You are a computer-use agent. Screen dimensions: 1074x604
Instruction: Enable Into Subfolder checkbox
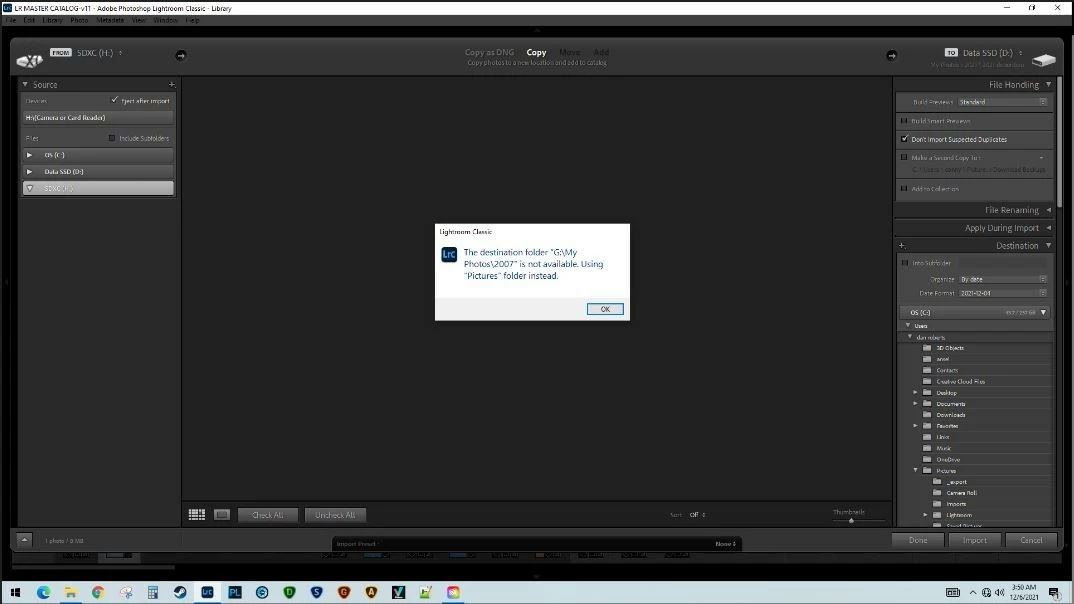[905, 263]
